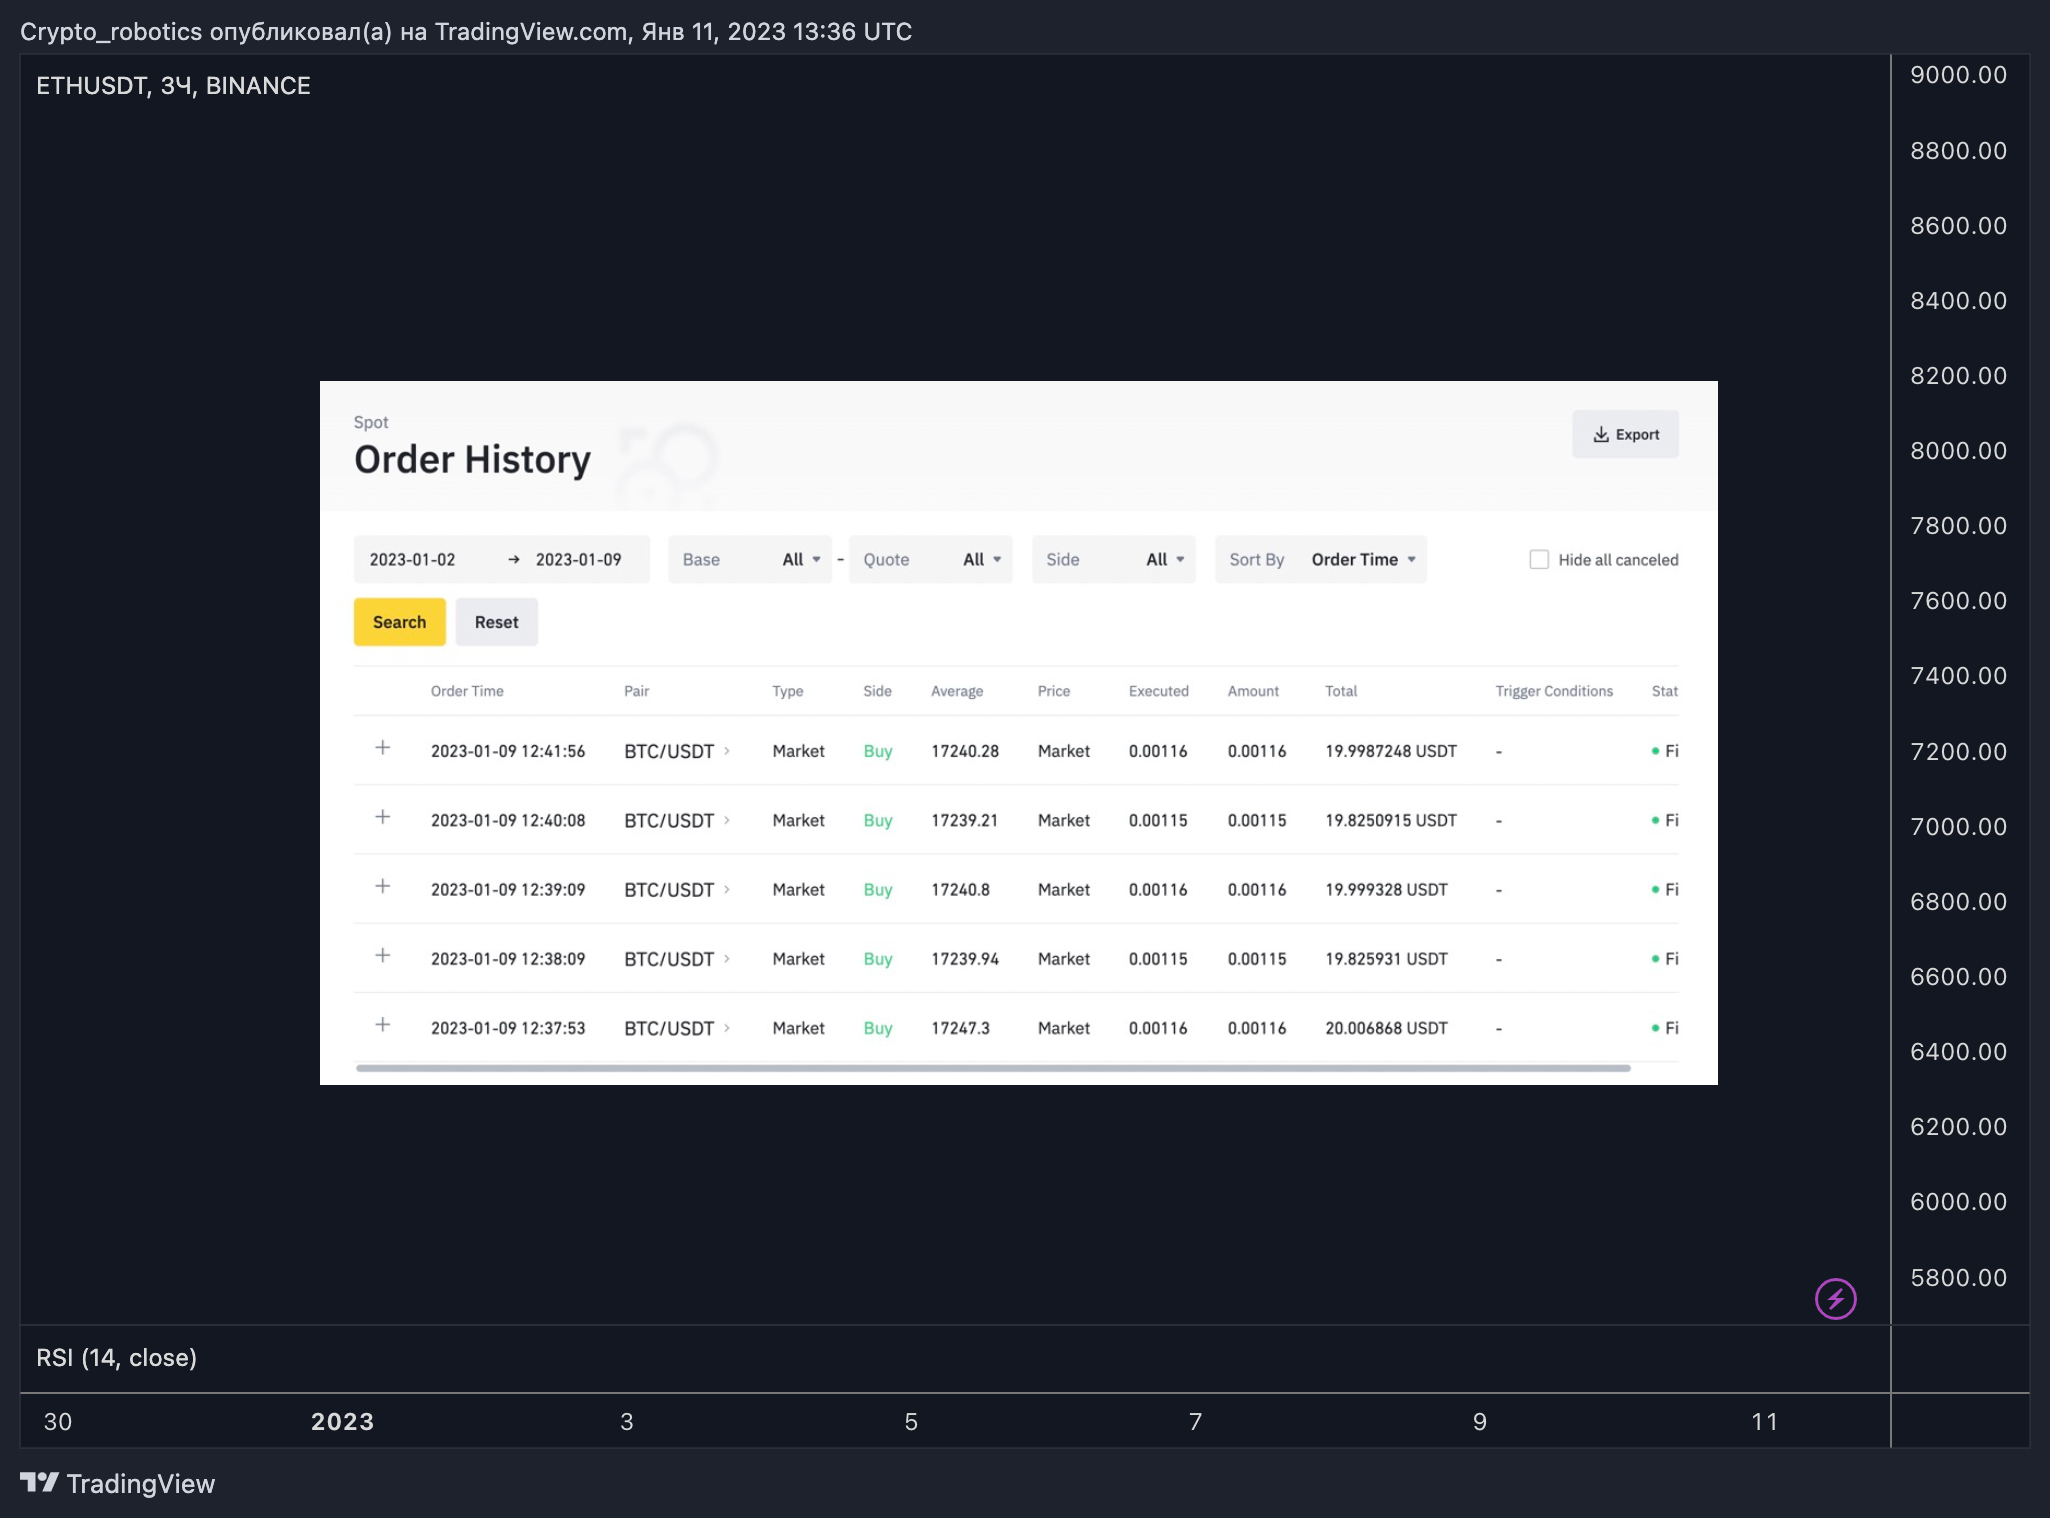This screenshot has height=1518, width=2050.
Task: Open BTC/USDT pair chevron for 12:41:56 order
Action: [727, 751]
